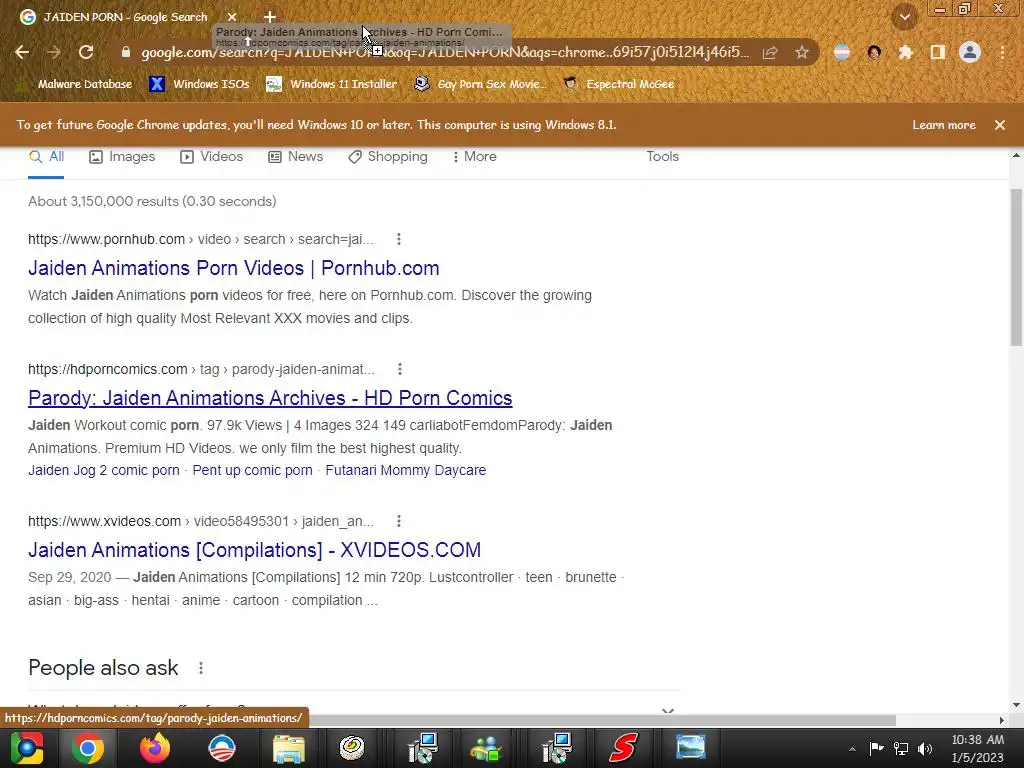1024x768 pixels.
Task: Switch to the Shopping results tab
Action: pyautogui.click(x=388, y=157)
